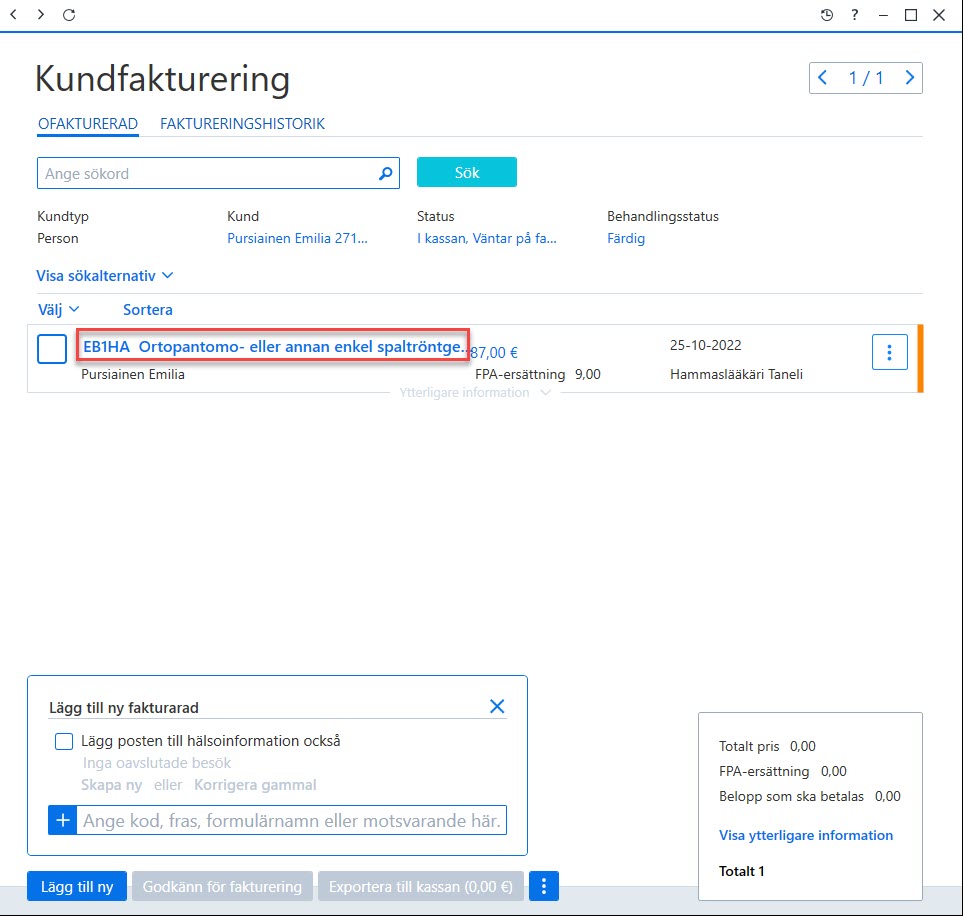The height and width of the screenshot is (916, 963).
Task: Go back with the back arrow
Action: tap(14, 14)
